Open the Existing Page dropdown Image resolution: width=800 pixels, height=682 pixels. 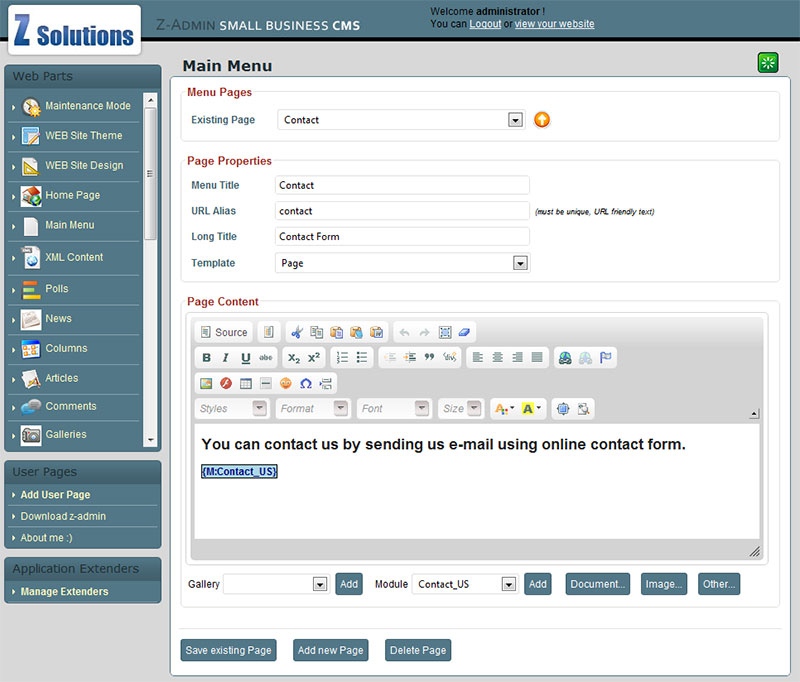pos(515,120)
